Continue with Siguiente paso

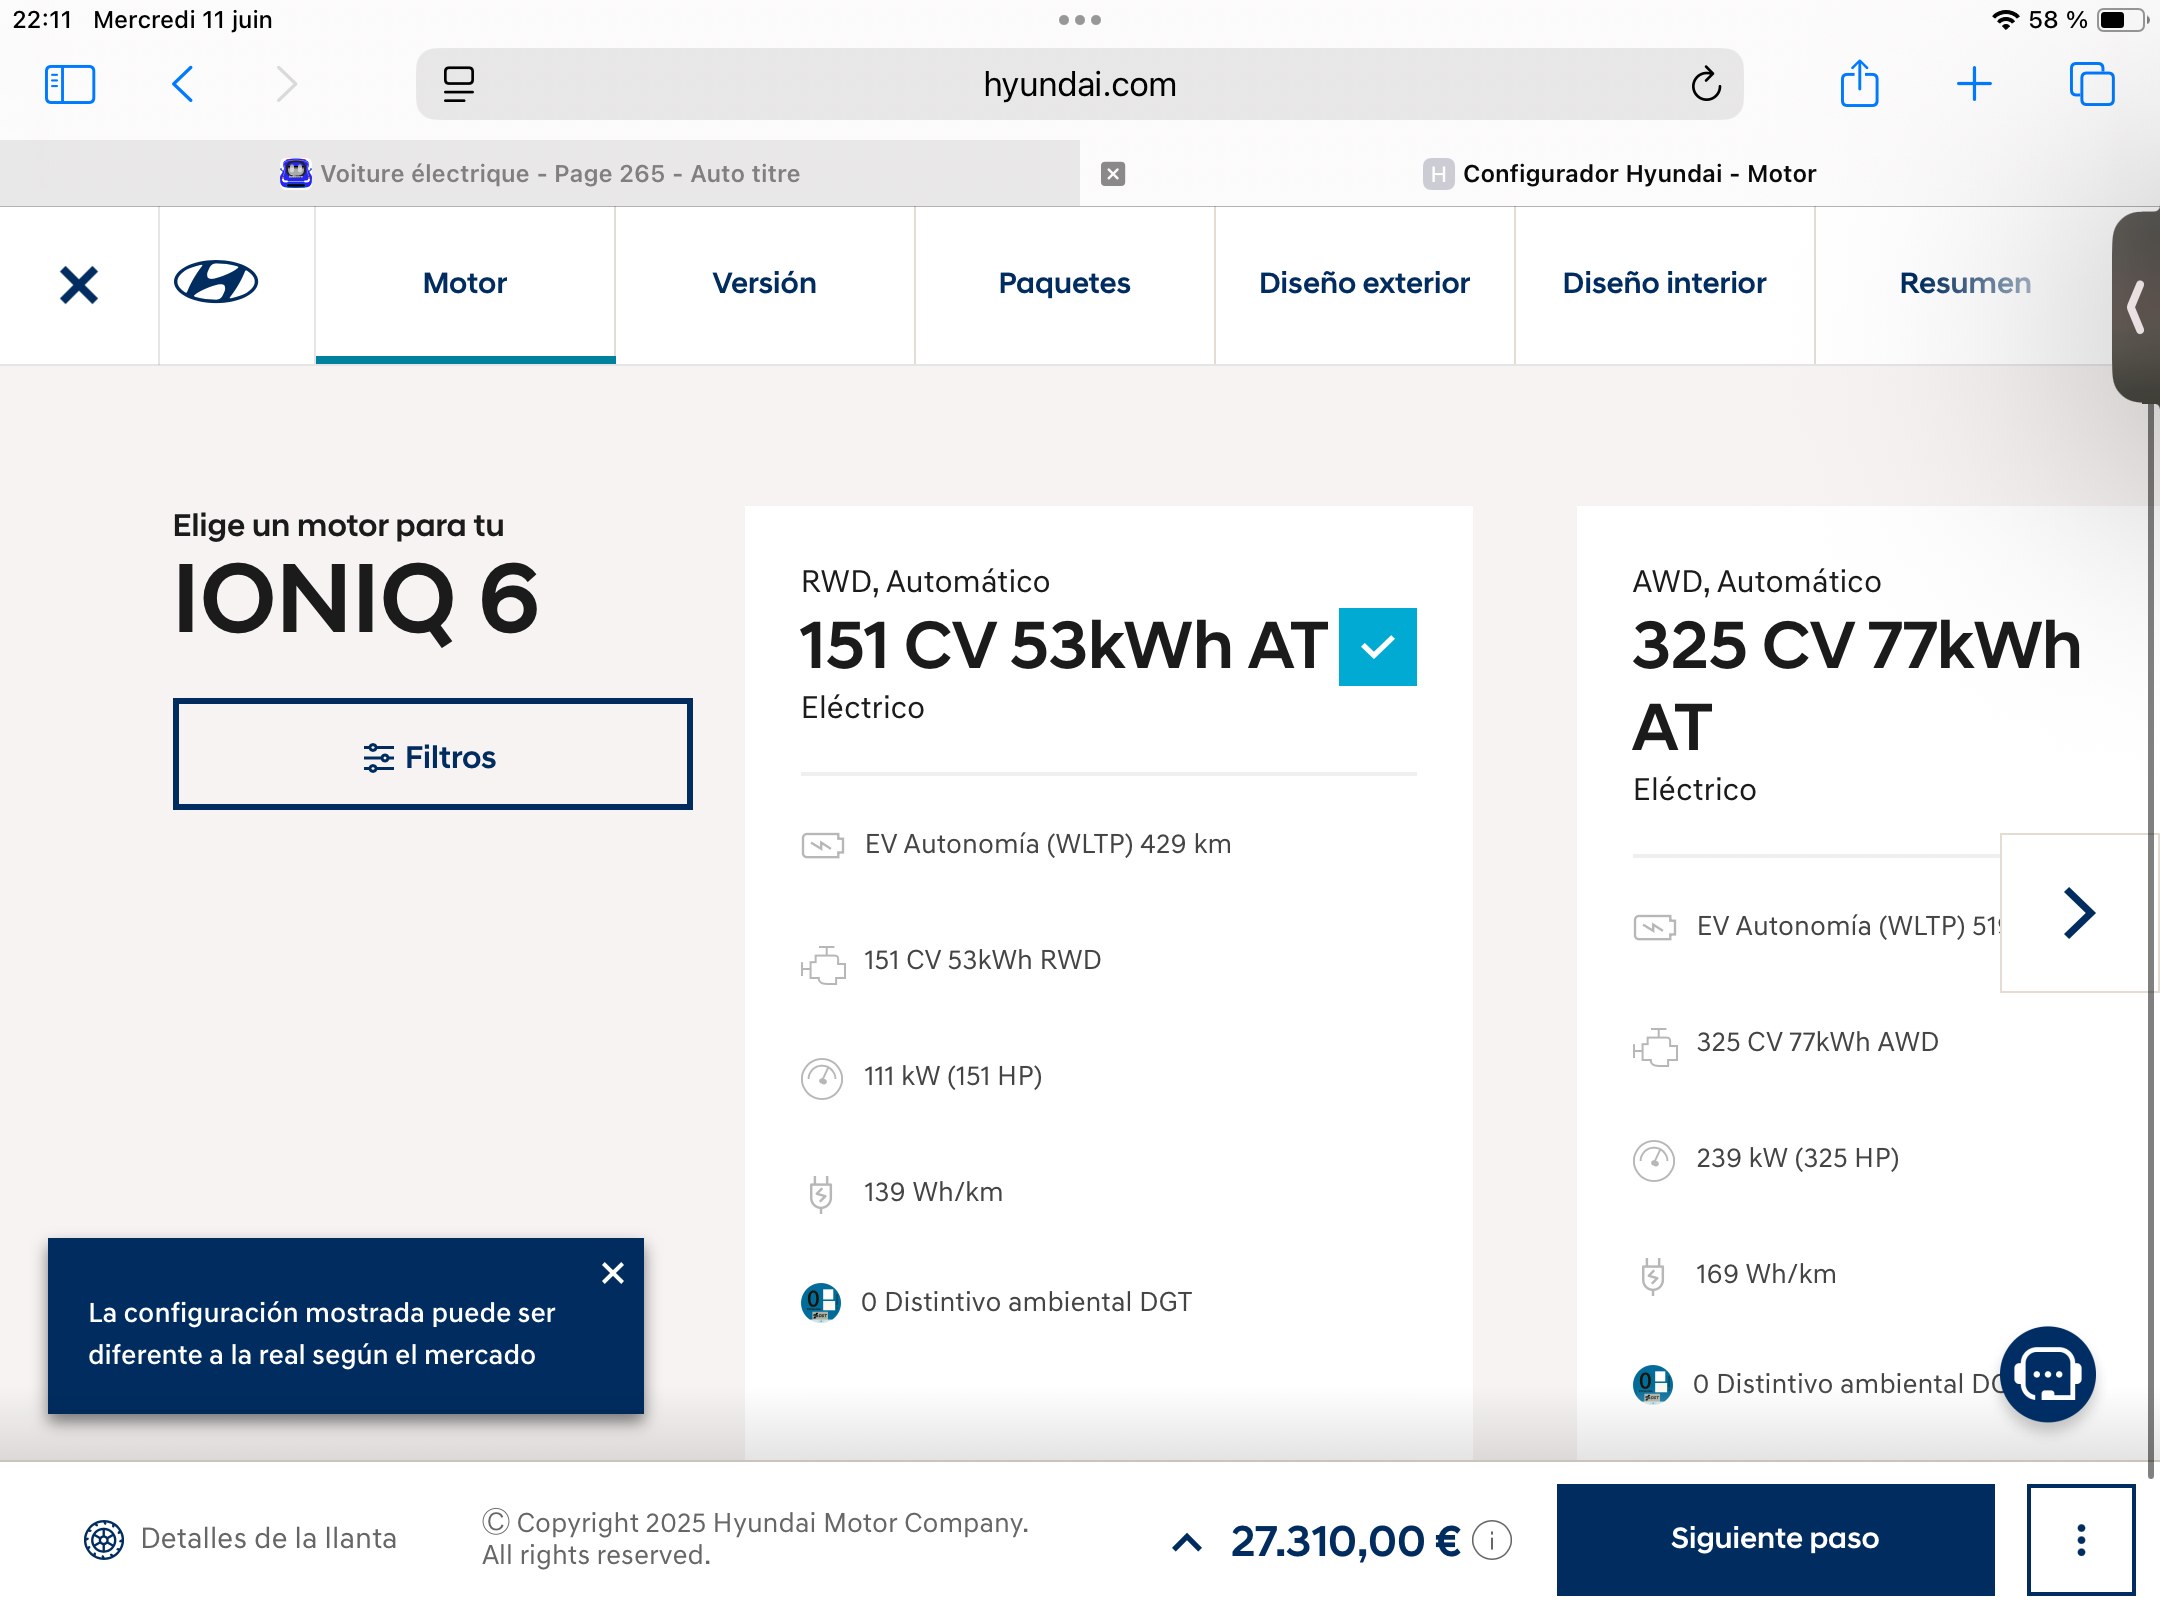point(1775,1539)
